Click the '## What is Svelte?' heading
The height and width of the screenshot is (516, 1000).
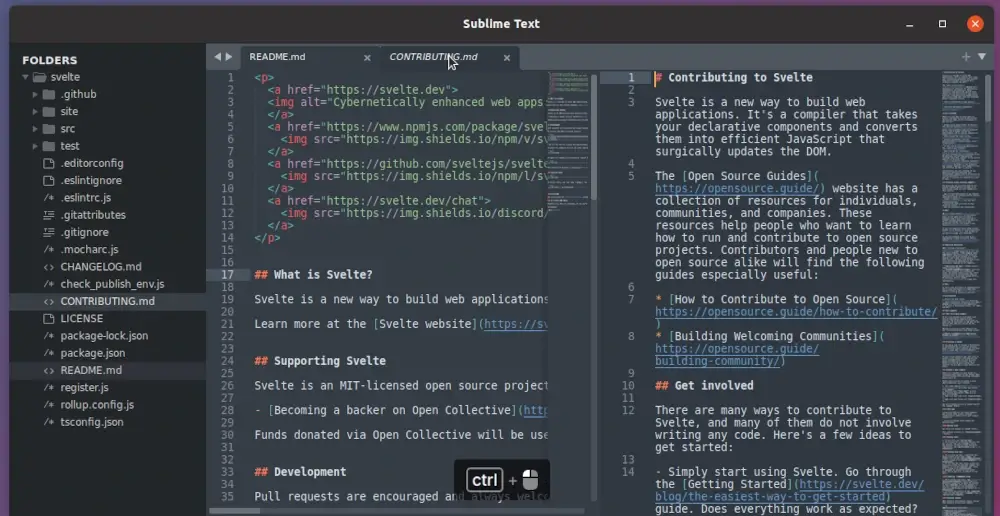tap(313, 275)
